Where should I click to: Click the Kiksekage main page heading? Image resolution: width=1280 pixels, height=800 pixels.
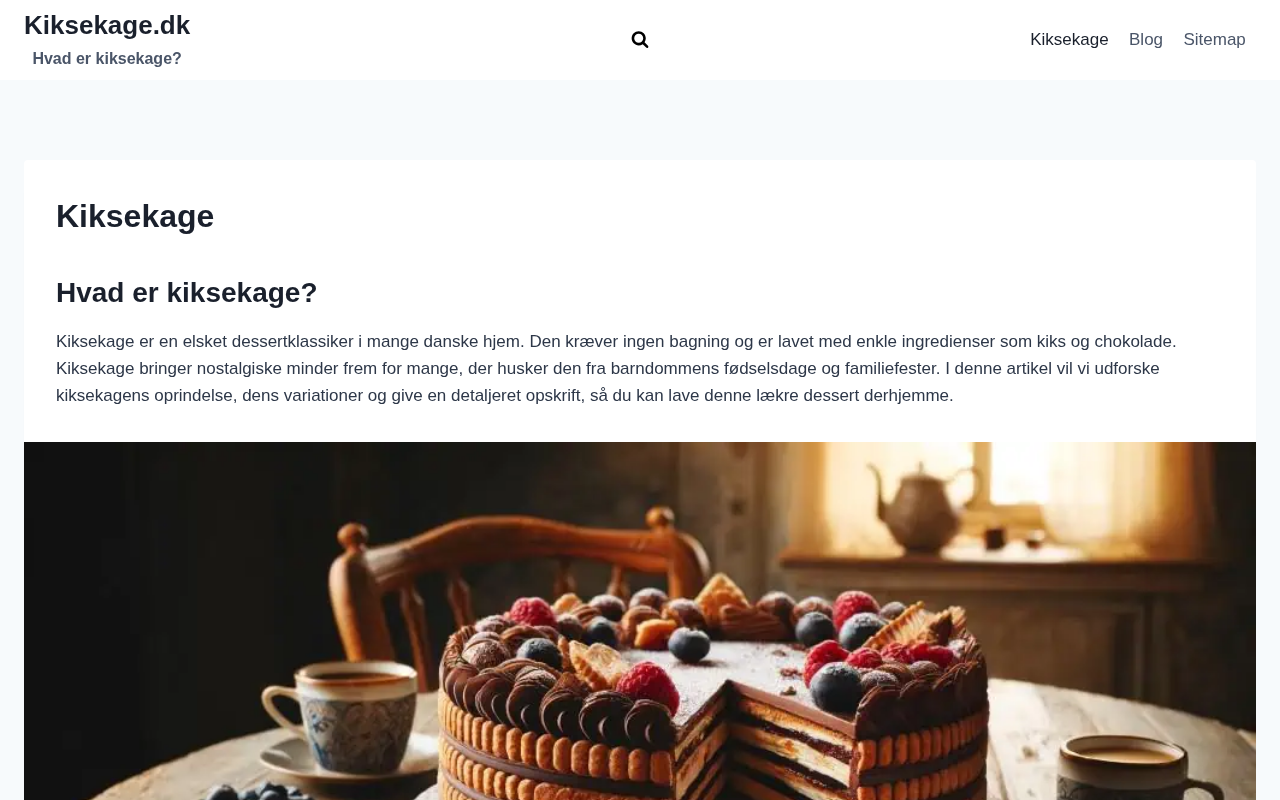(x=135, y=216)
